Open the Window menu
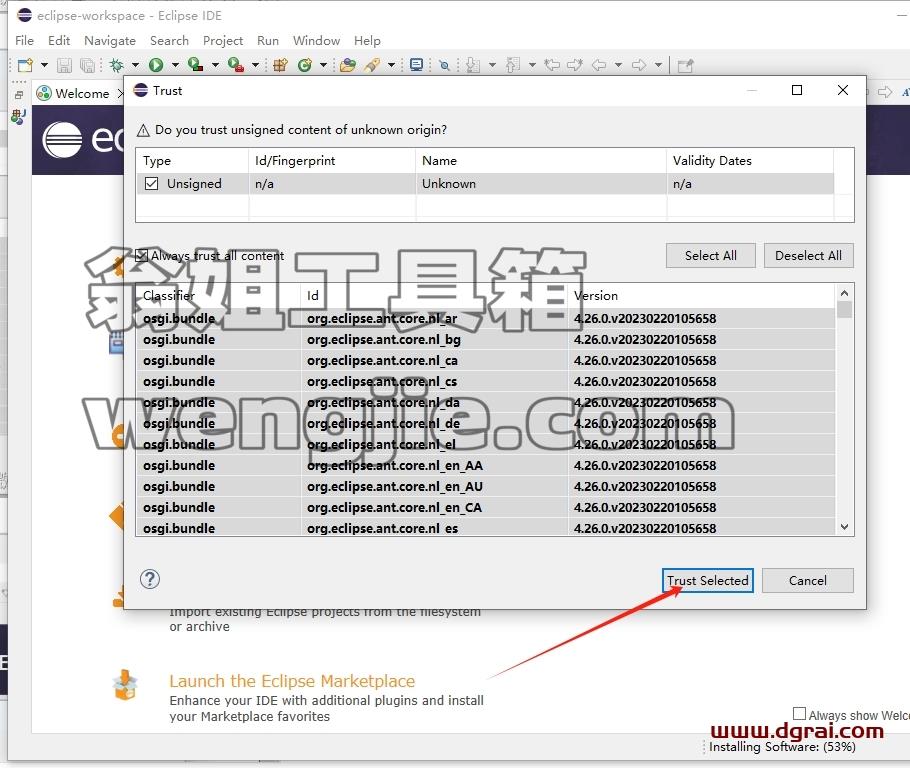Image resolution: width=910 pixels, height=768 pixels. tap(316, 41)
